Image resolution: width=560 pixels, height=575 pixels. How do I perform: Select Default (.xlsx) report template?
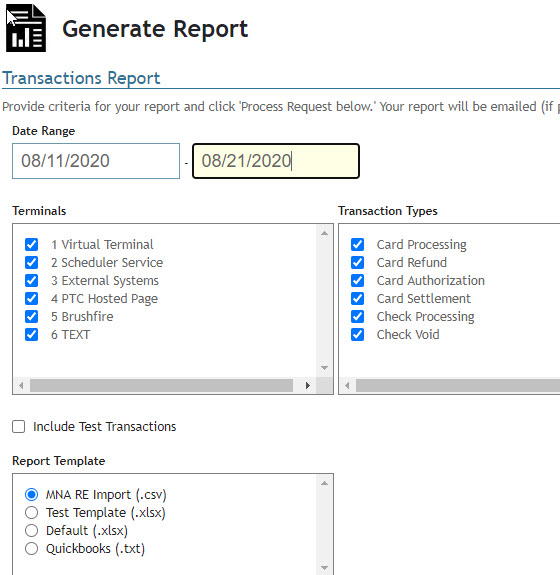[x=32, y=530]
